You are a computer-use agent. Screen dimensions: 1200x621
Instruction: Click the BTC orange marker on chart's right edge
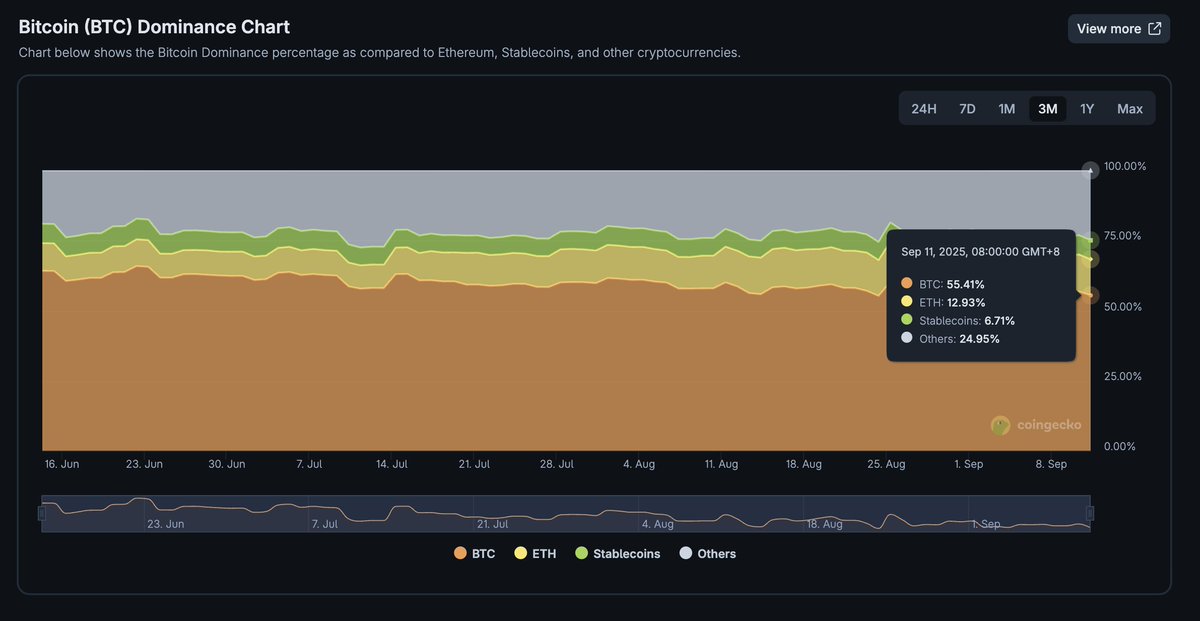(x=1091, y=295)
